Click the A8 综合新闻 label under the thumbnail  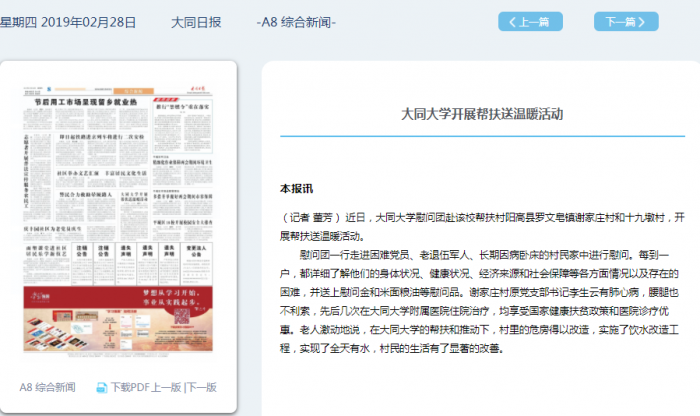click(x=47, y=387)
